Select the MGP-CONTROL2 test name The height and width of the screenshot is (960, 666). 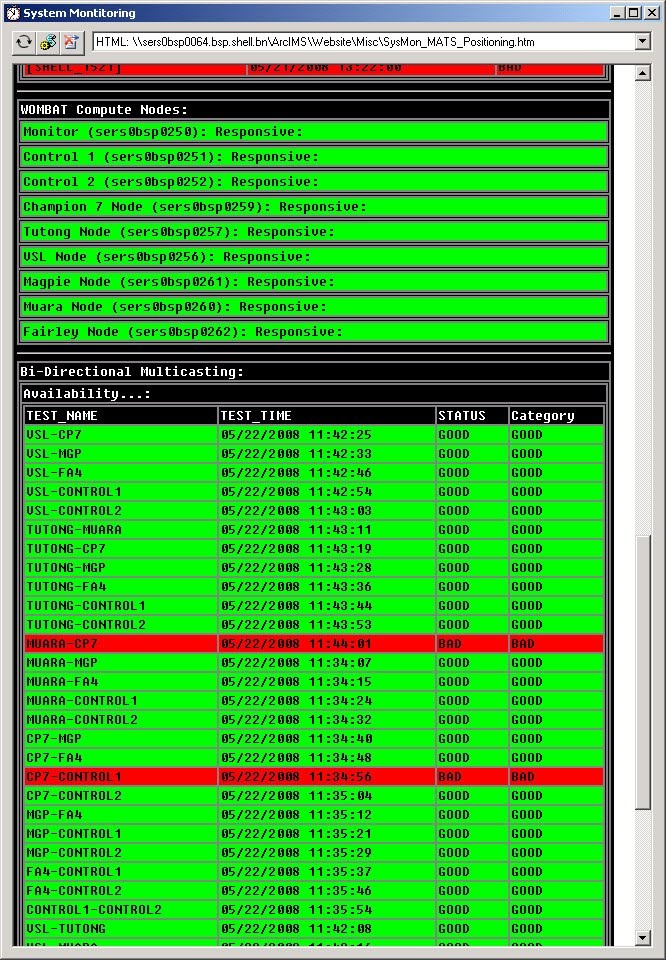[74, 852]
